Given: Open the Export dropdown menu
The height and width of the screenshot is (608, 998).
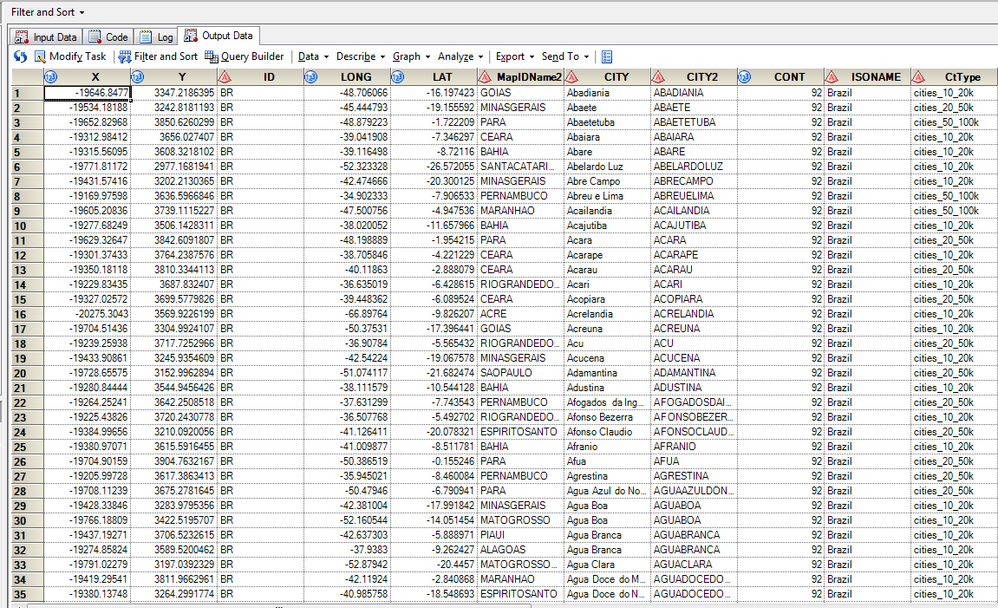Looking at the screenshot, I should click(515, 57).
